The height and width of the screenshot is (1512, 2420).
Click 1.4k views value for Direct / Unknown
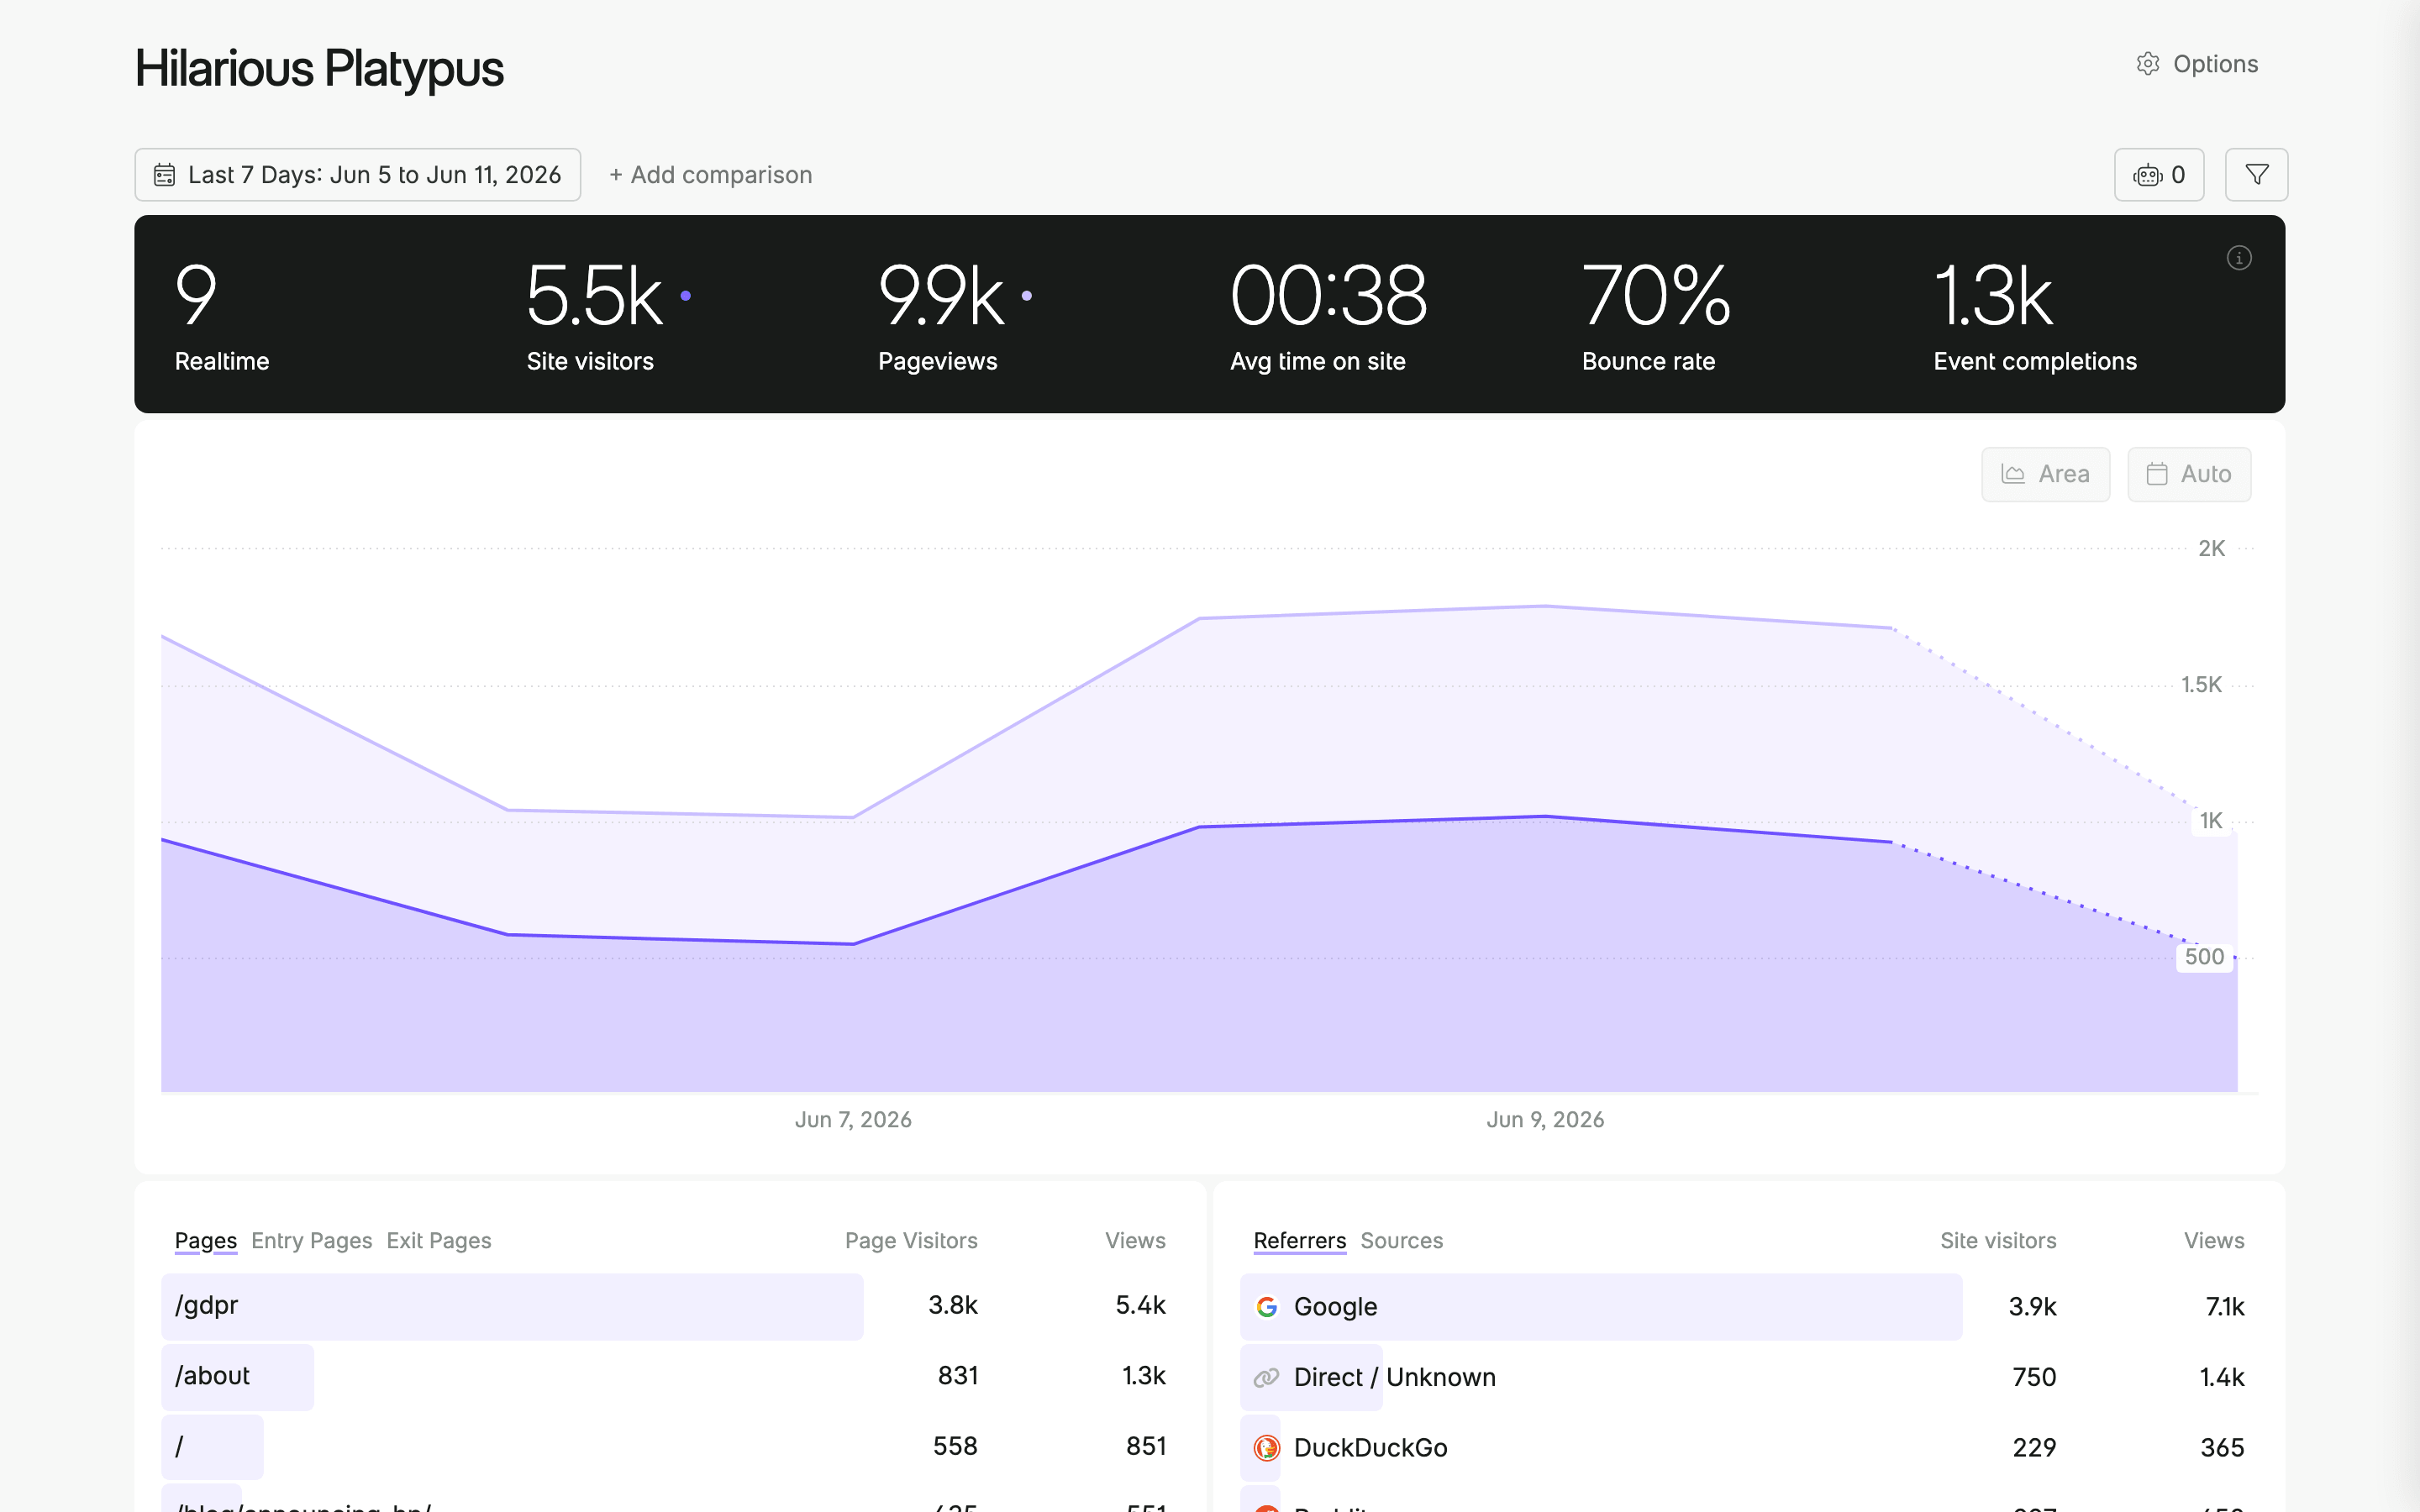click(2222, 1377)
